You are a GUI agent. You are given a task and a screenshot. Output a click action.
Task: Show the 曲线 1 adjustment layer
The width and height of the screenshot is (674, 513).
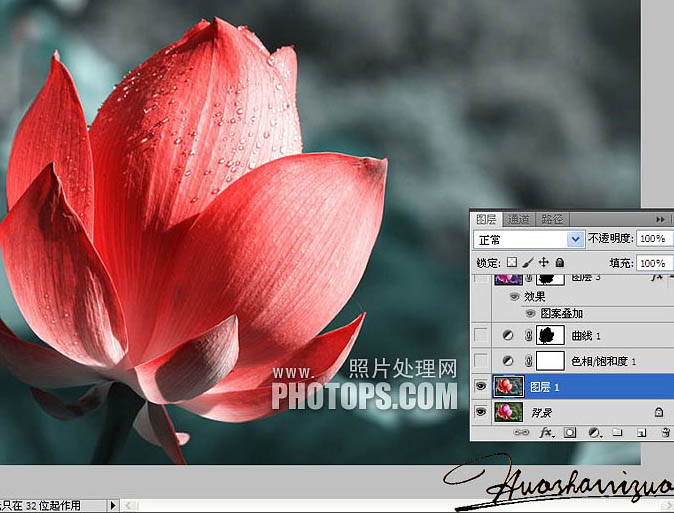[483, 335]
